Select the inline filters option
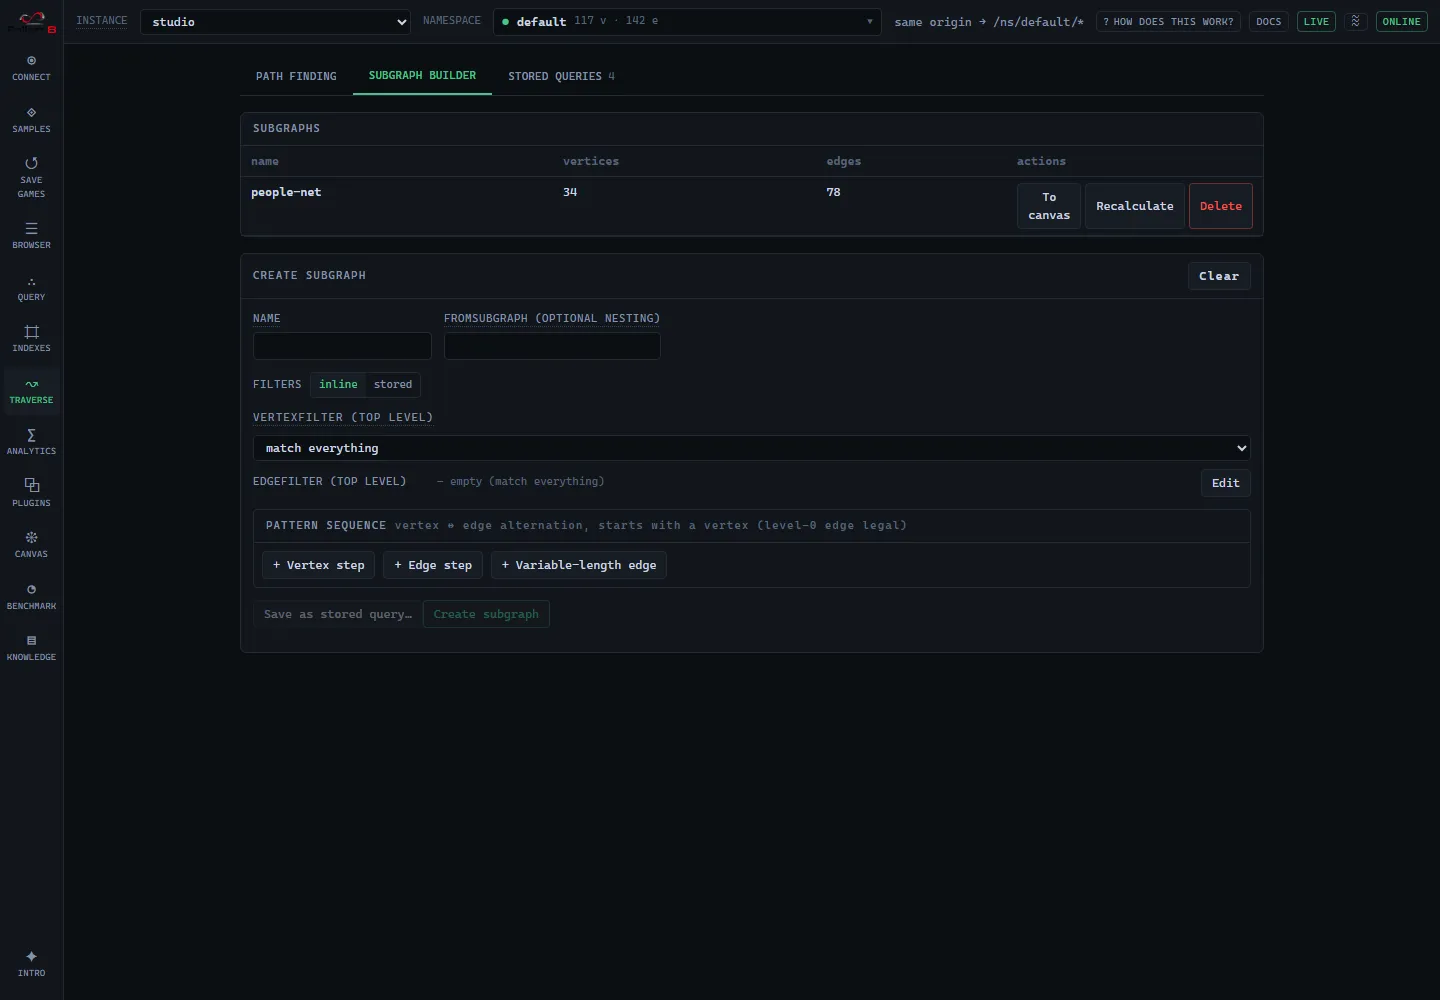This screenshot has width=1440, height=1000. (x=338, y=385)
